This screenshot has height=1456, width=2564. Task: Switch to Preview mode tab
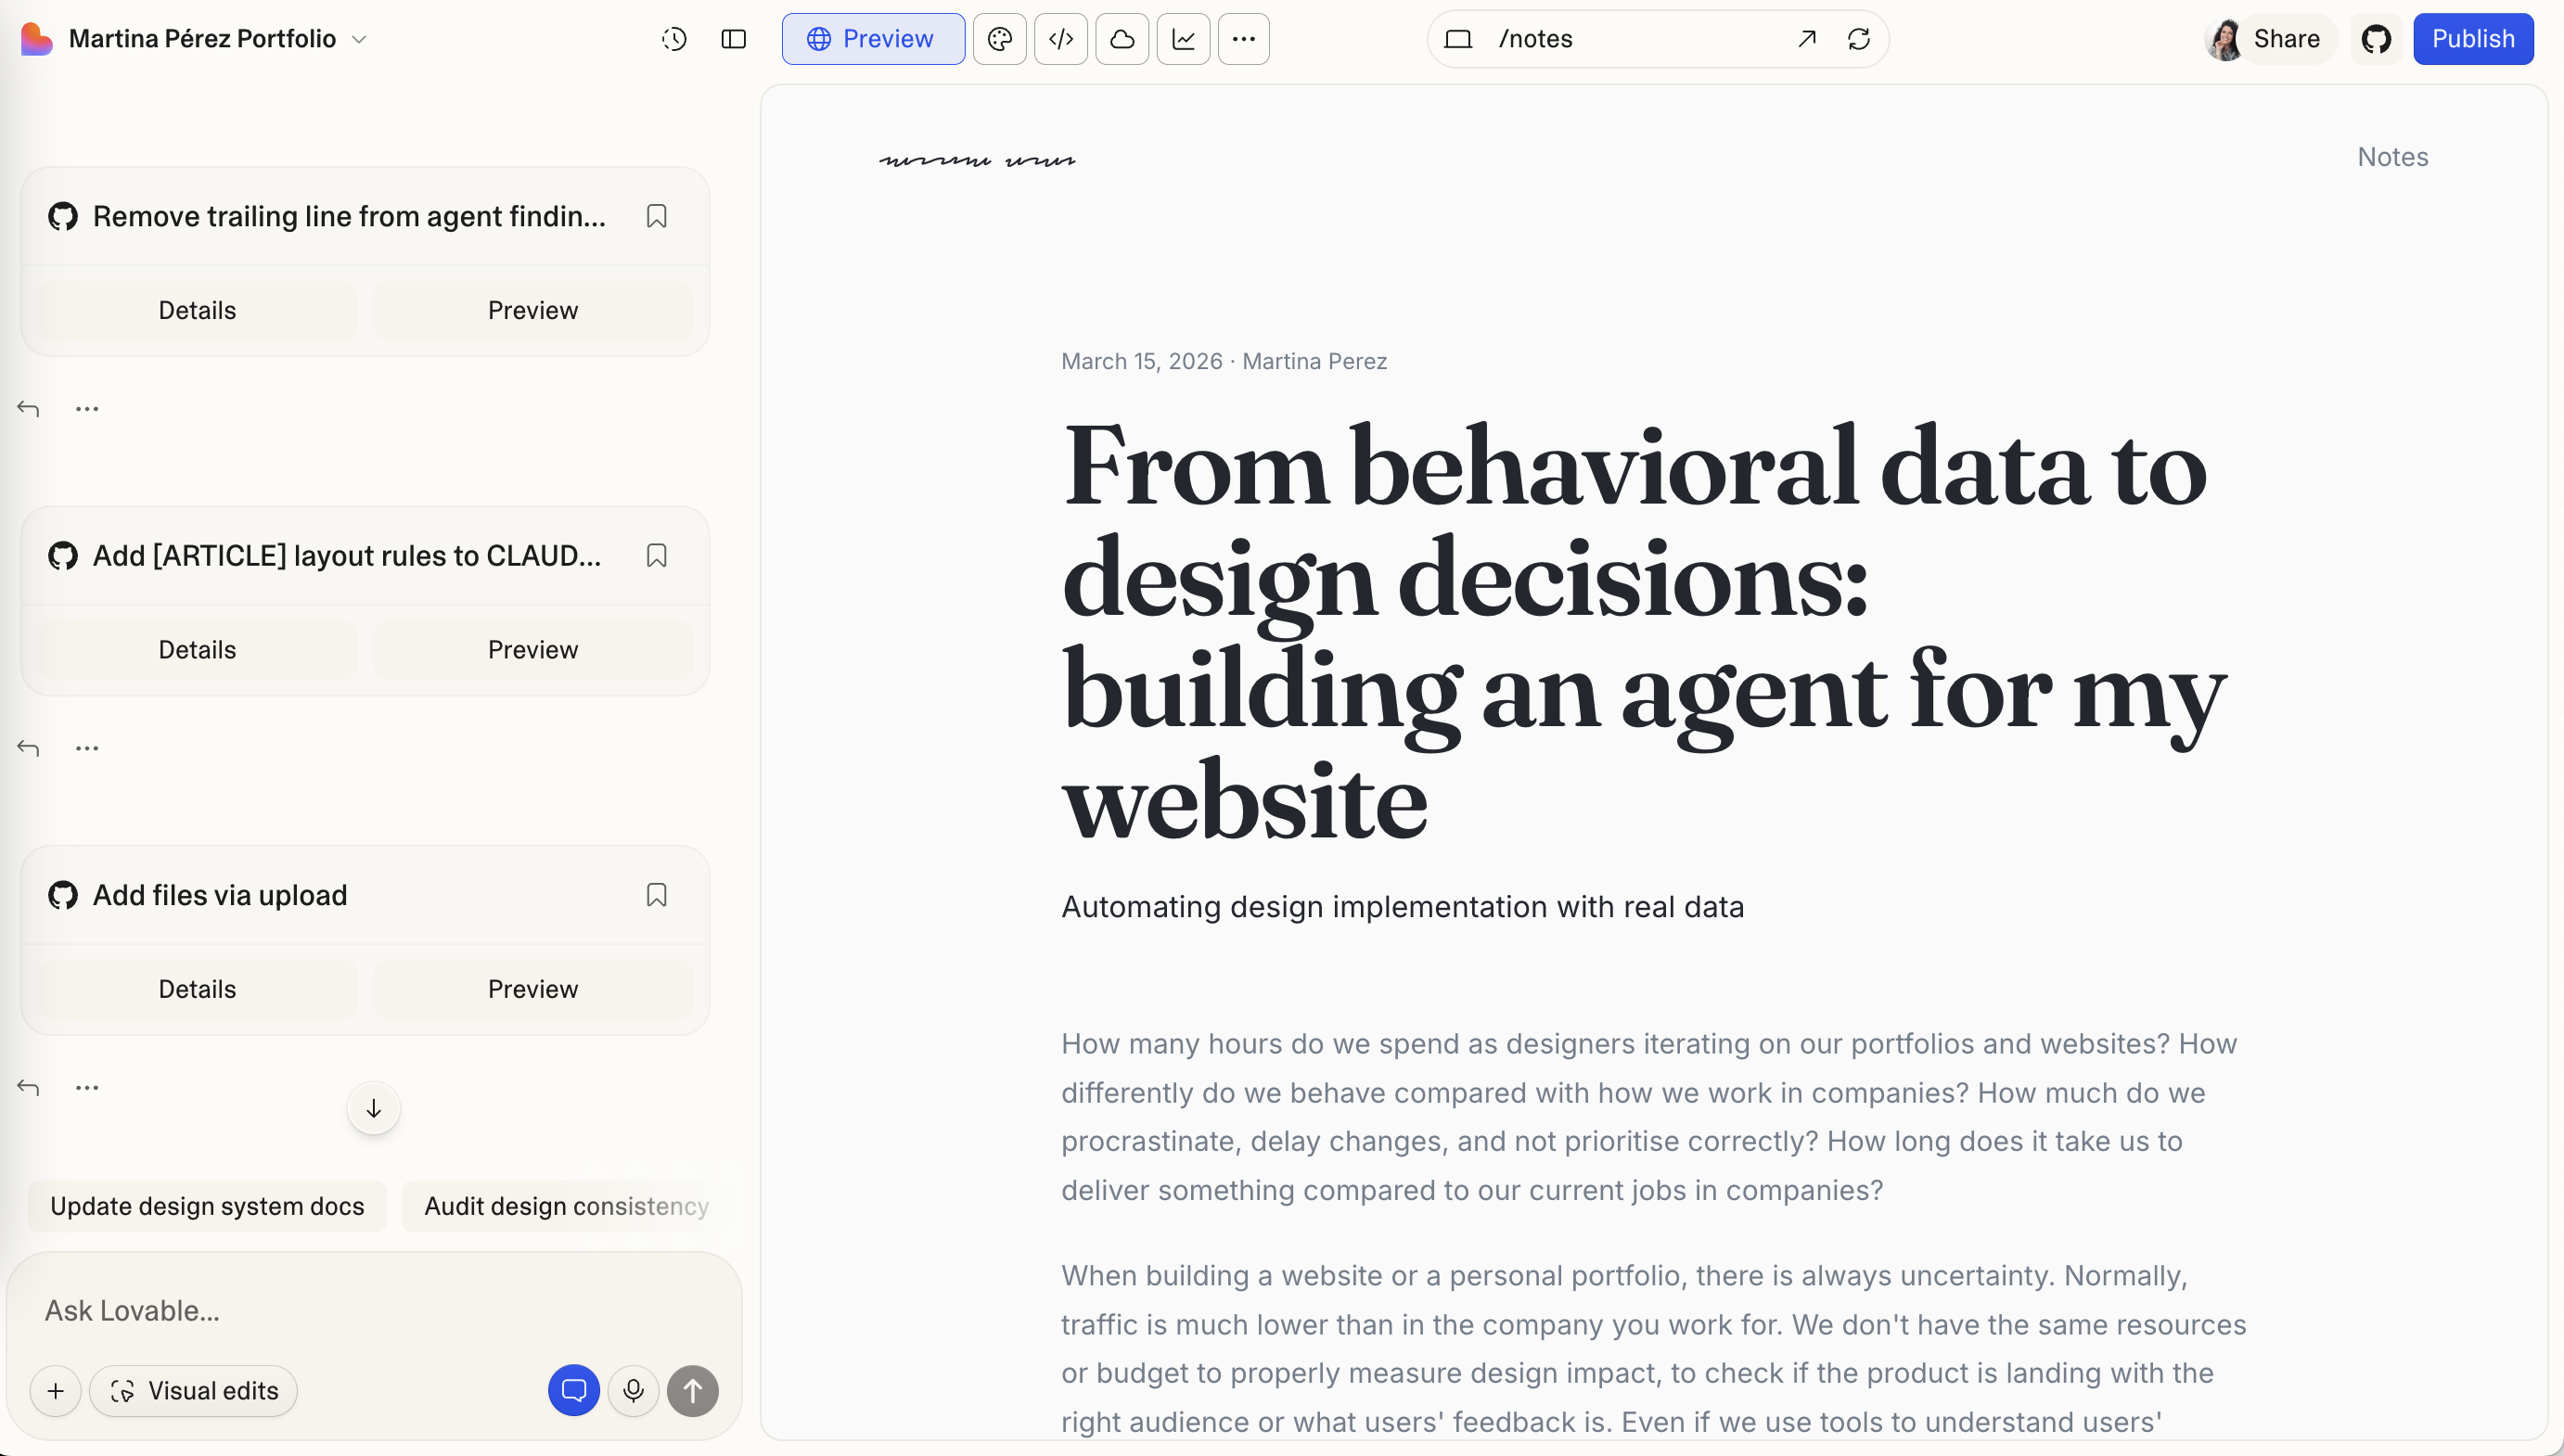click(x=873, y=39)
